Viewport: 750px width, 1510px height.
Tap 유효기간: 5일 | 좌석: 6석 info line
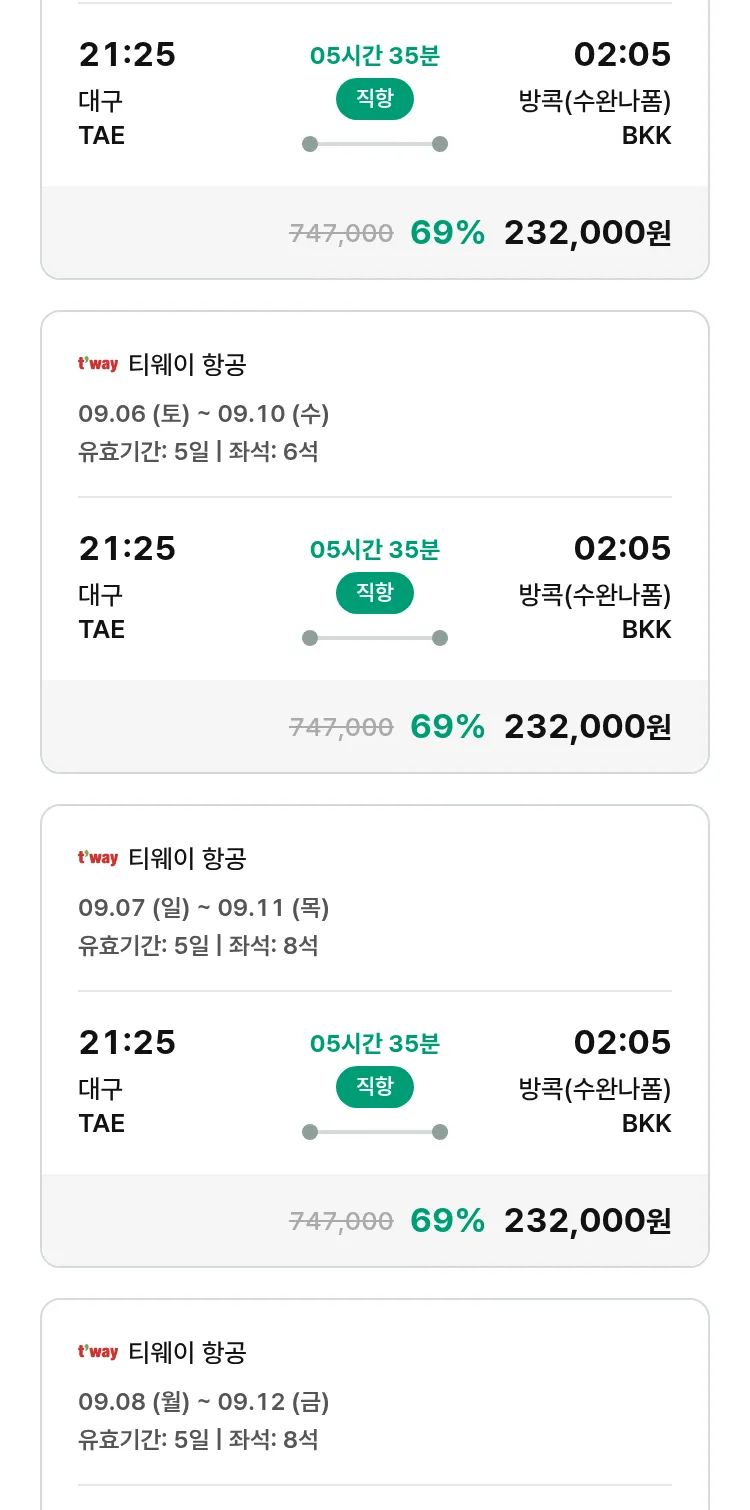pyautogui.click(x=198, y=452)
